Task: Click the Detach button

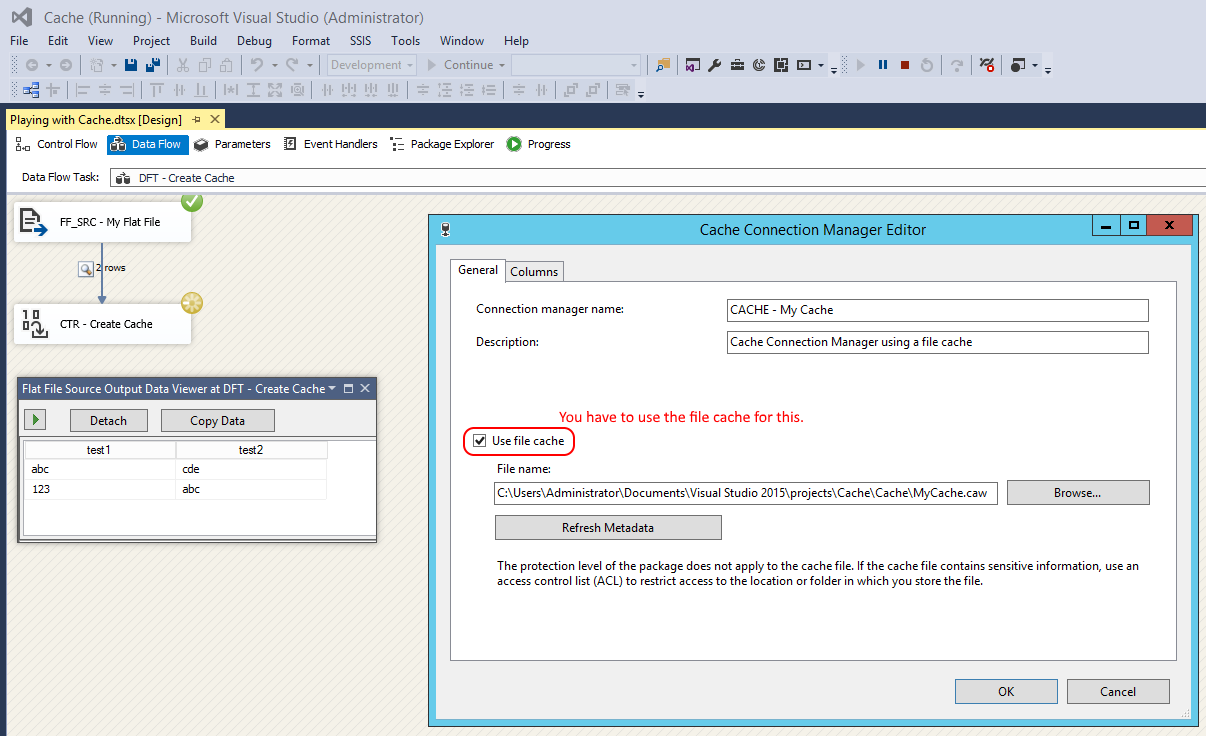Action: [x=108, y=420]
